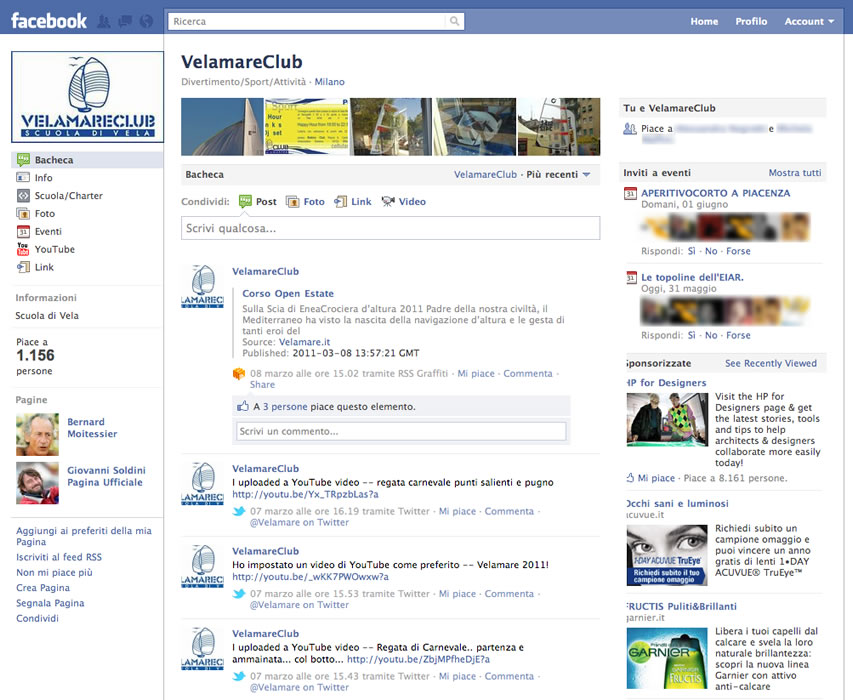Click Mi piace under HP for Designers ad

coord(656,478)
